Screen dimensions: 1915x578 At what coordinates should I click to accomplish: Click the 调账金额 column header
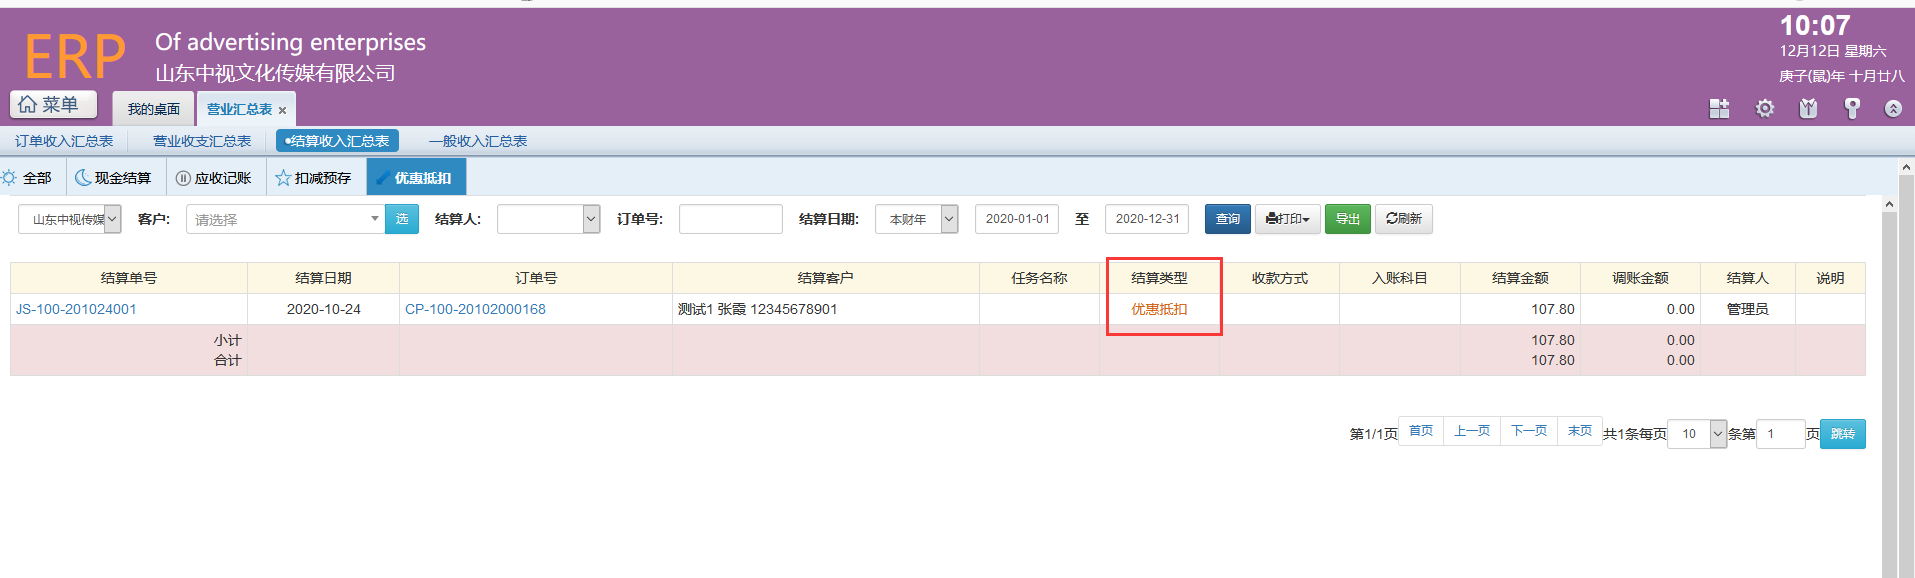click(x=1640, y=278)
